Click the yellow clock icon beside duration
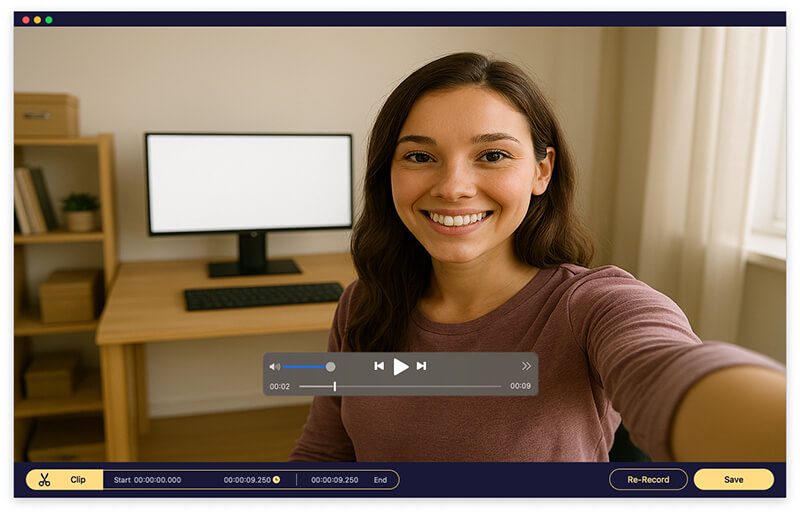The height and width of the screenshot is (514, 800). (276, 480)
